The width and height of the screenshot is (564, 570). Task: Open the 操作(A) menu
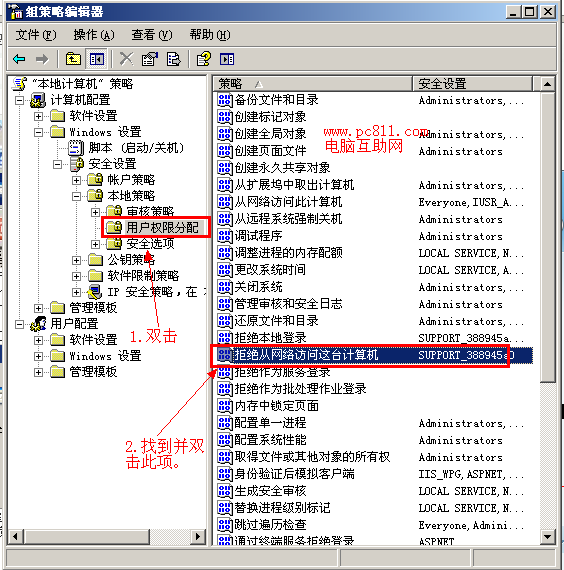[x=94, y=35]
